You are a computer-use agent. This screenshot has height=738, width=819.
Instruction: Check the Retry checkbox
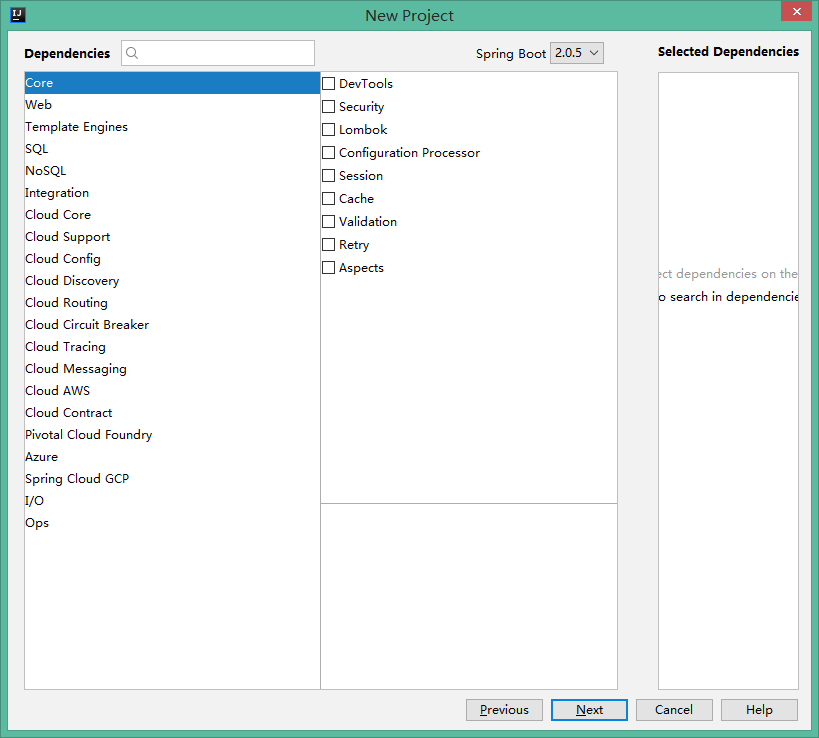[x=329, y=244]
